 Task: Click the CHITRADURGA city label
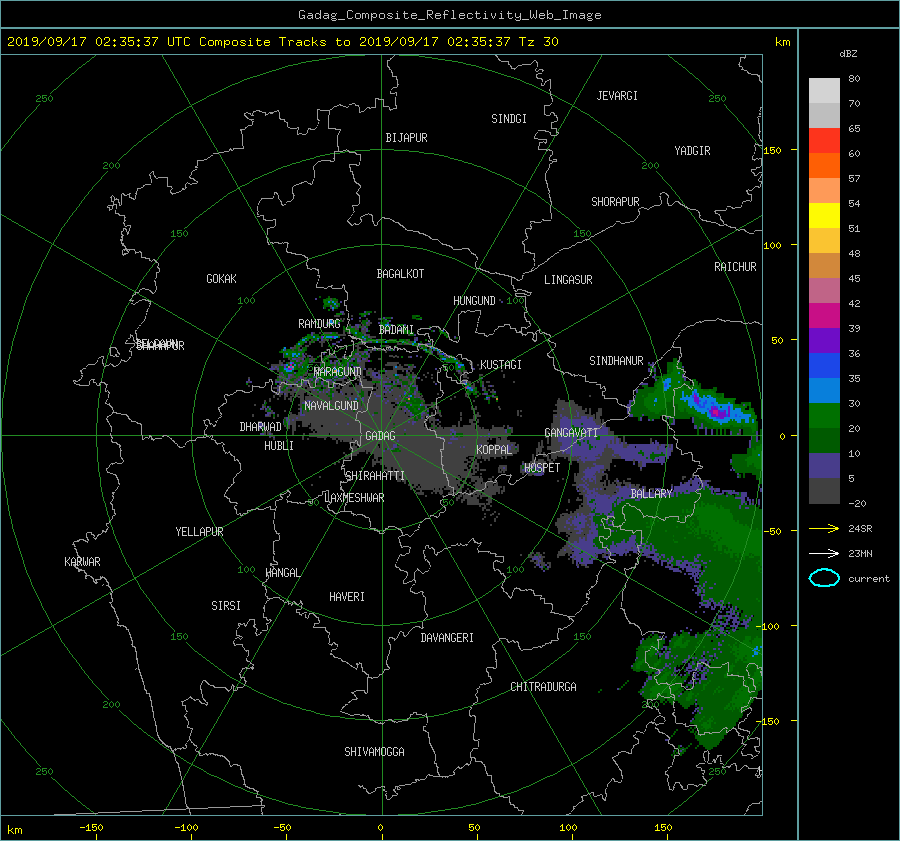tap(544, 687)
